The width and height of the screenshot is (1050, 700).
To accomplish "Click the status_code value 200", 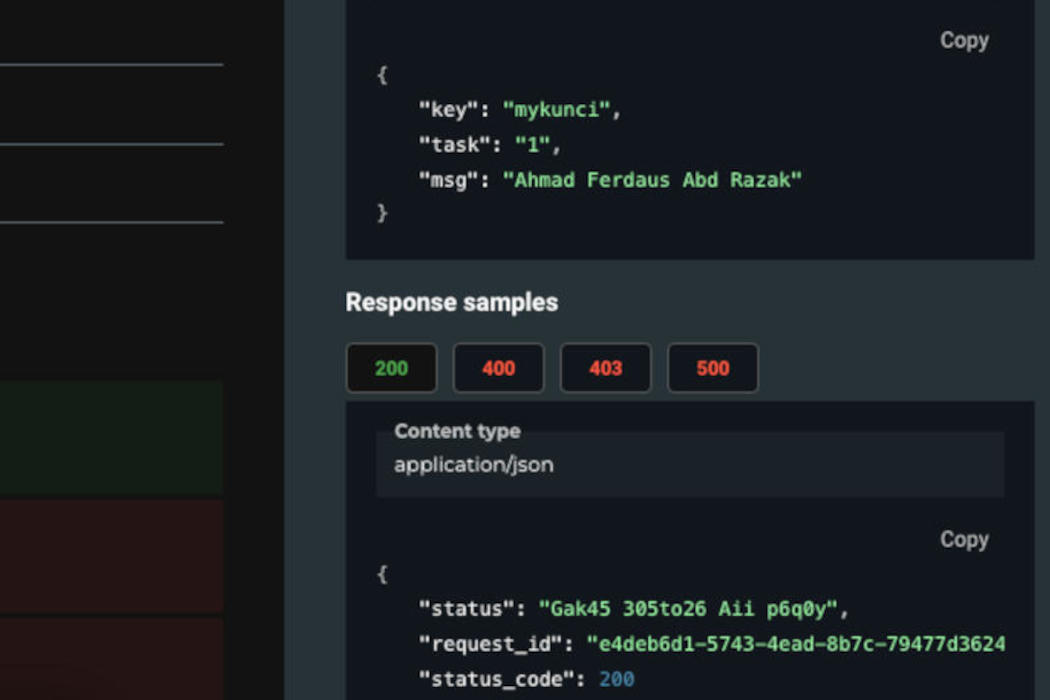I will (616, 679).
